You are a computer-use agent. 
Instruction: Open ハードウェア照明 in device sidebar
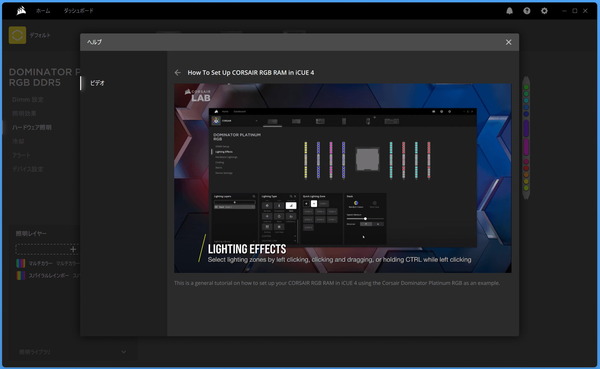32,127
